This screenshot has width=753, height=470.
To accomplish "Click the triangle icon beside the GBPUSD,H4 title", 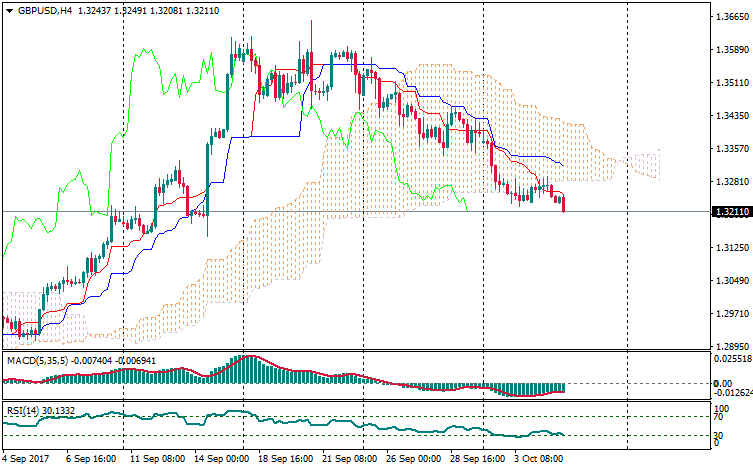I will [8, 10].
